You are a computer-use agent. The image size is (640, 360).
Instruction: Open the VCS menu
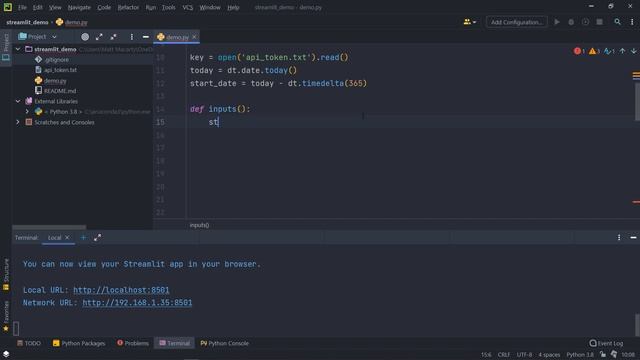[x=187, y=7]
